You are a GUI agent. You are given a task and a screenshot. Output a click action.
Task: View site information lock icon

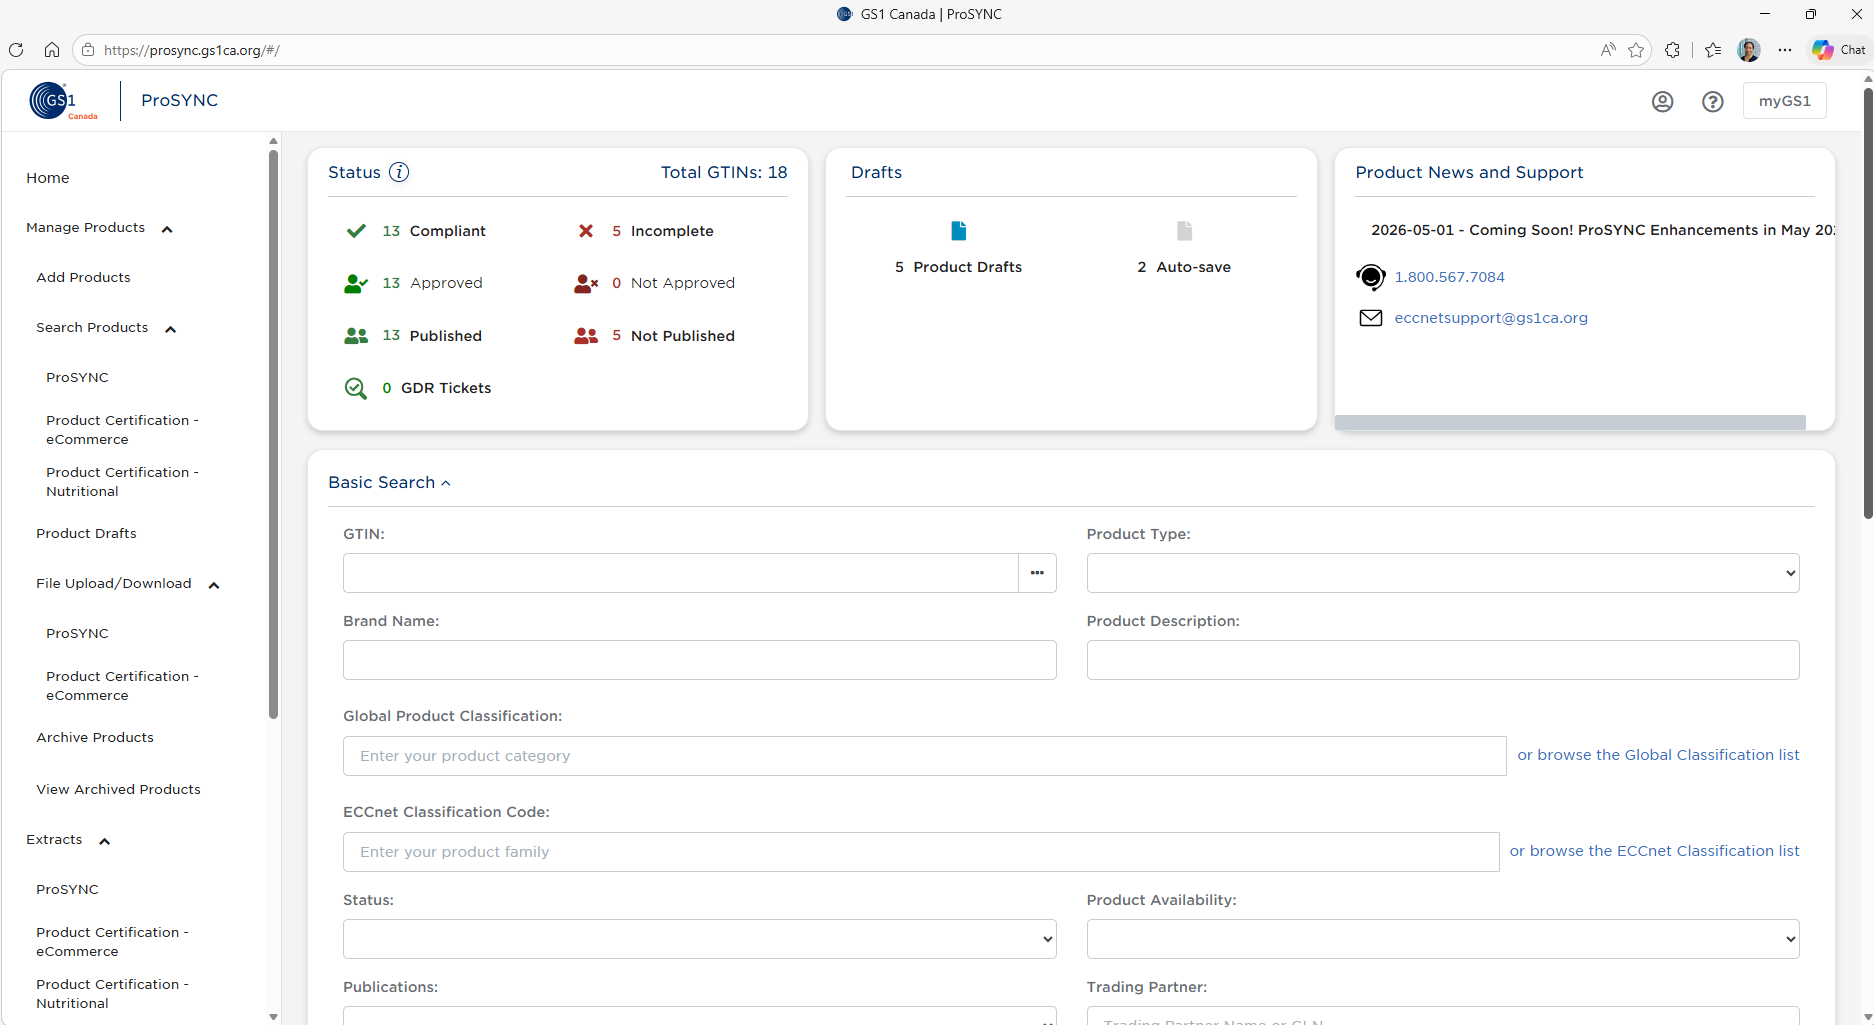click(88, 50)
